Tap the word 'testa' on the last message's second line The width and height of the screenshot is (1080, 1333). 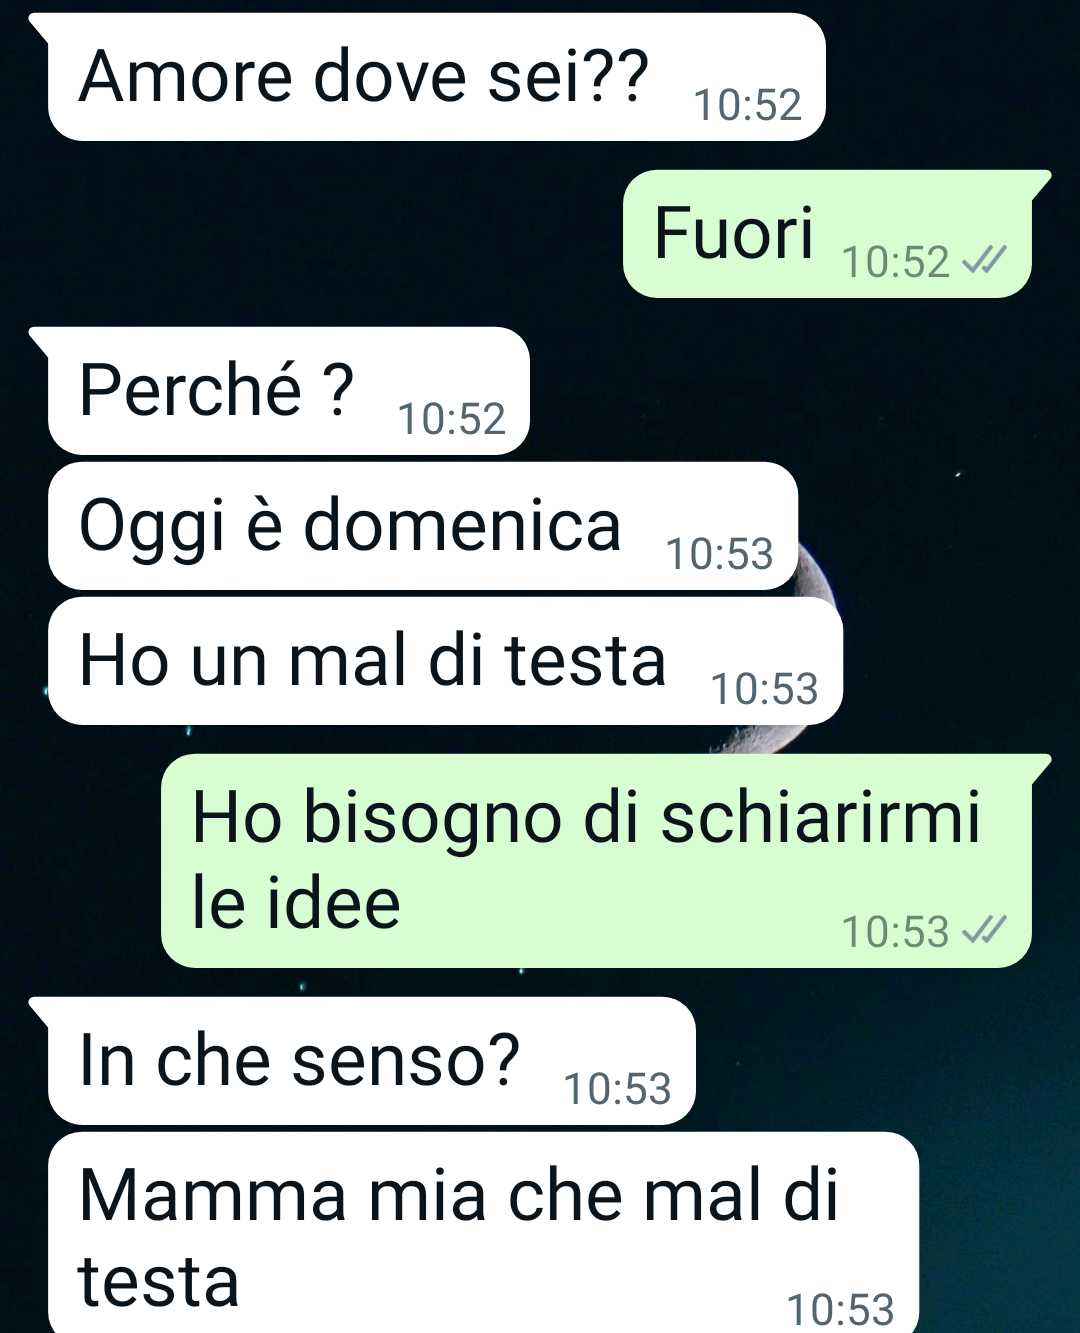(x=159, y=1281)
